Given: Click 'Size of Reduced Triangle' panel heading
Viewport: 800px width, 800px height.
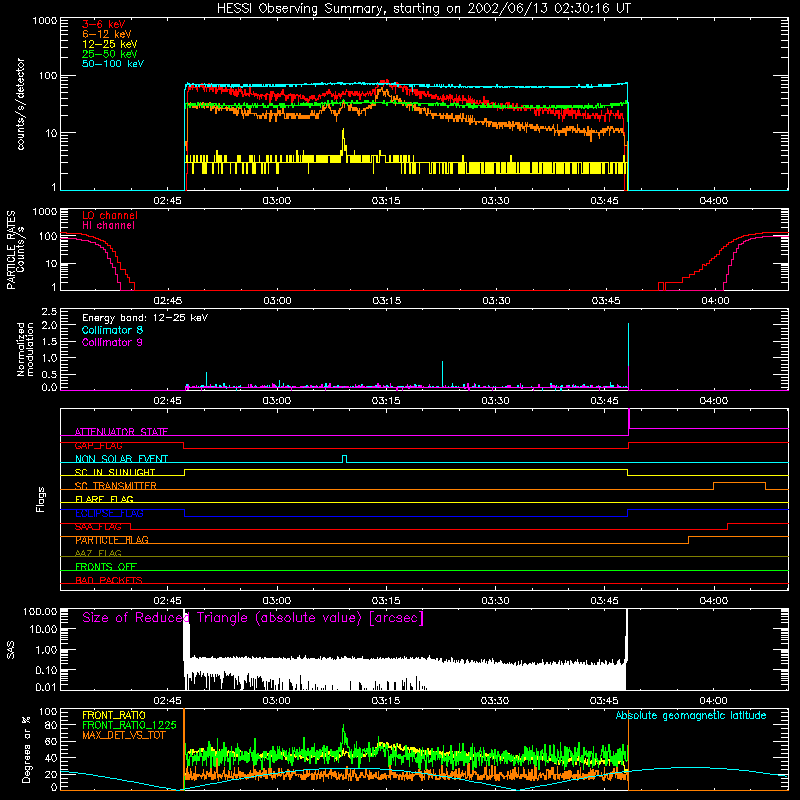Looking at the screenshot, I should [x=253, y=618].
